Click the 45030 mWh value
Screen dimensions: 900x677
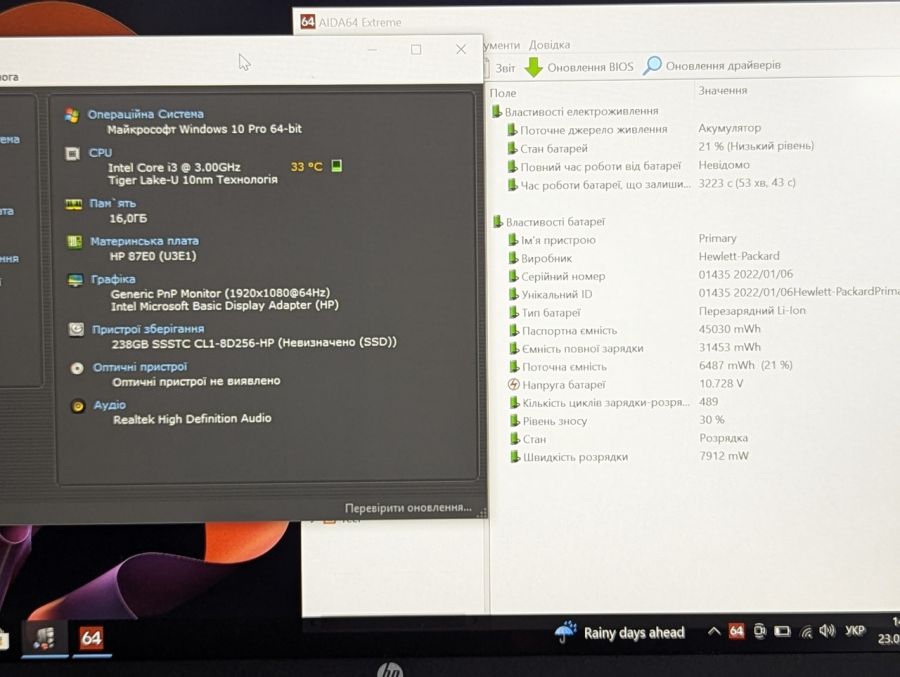729,329
